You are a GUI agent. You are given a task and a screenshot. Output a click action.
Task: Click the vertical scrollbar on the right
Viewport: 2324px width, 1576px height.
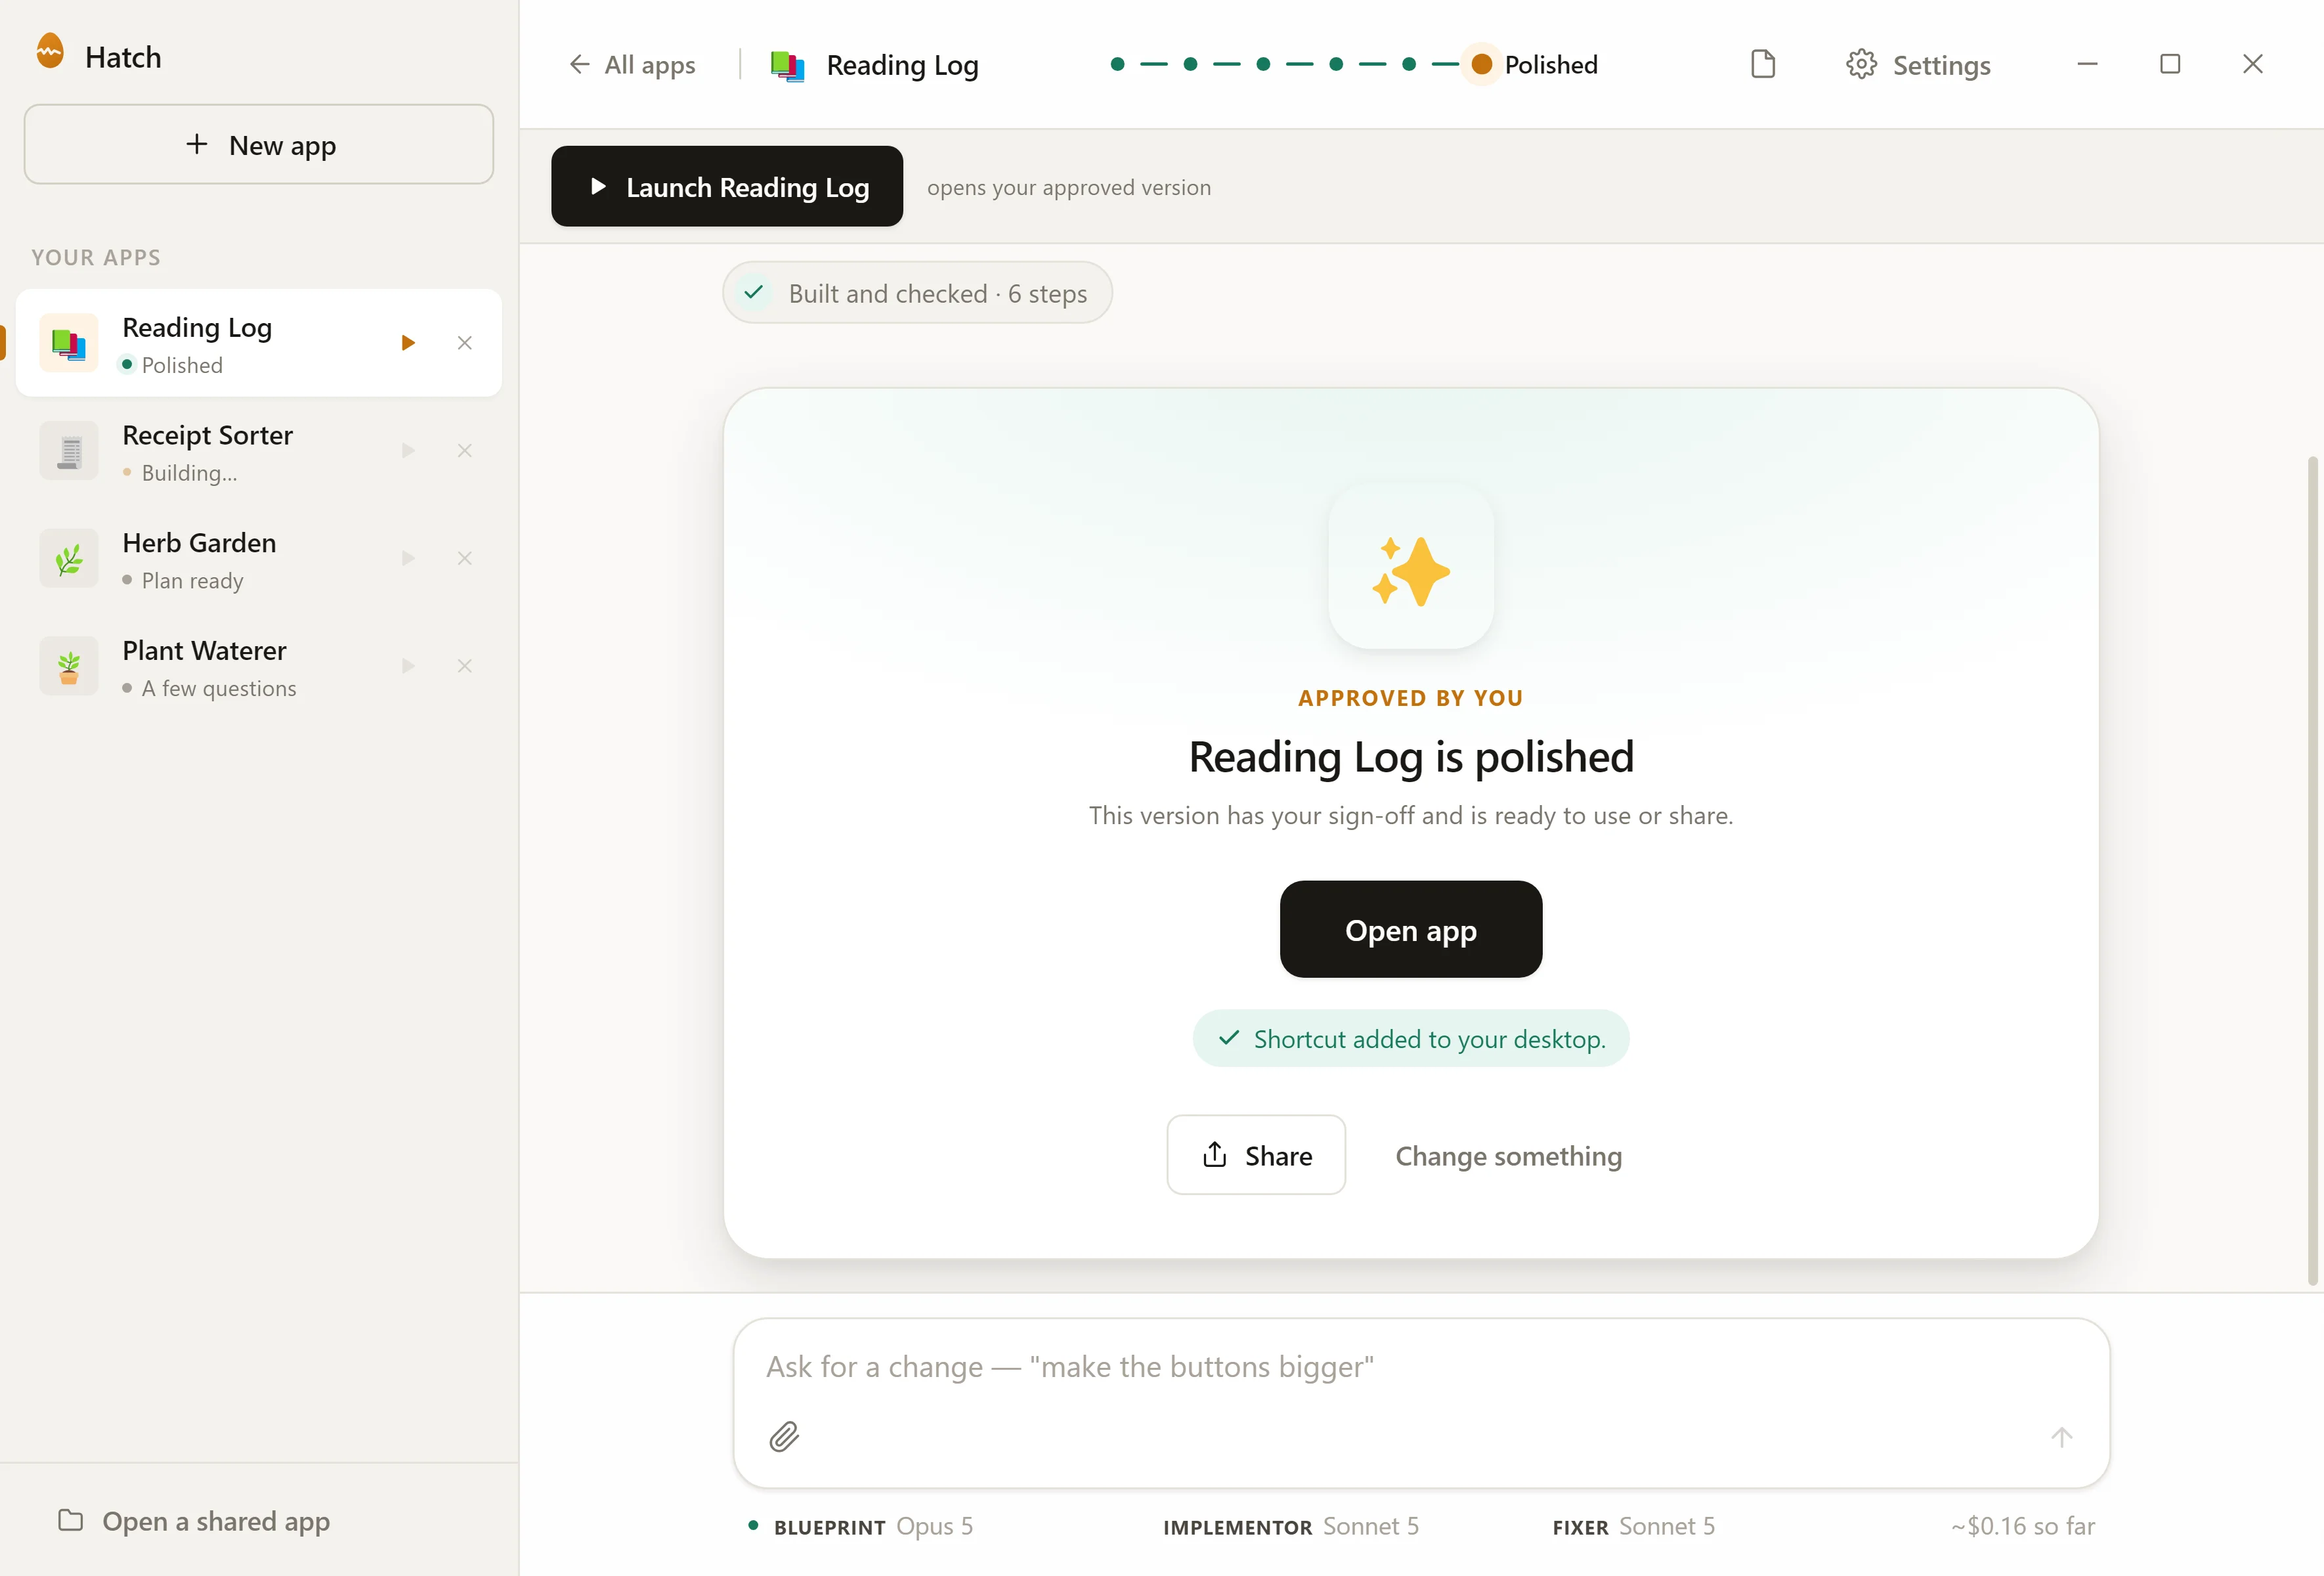pos(2312,870)
